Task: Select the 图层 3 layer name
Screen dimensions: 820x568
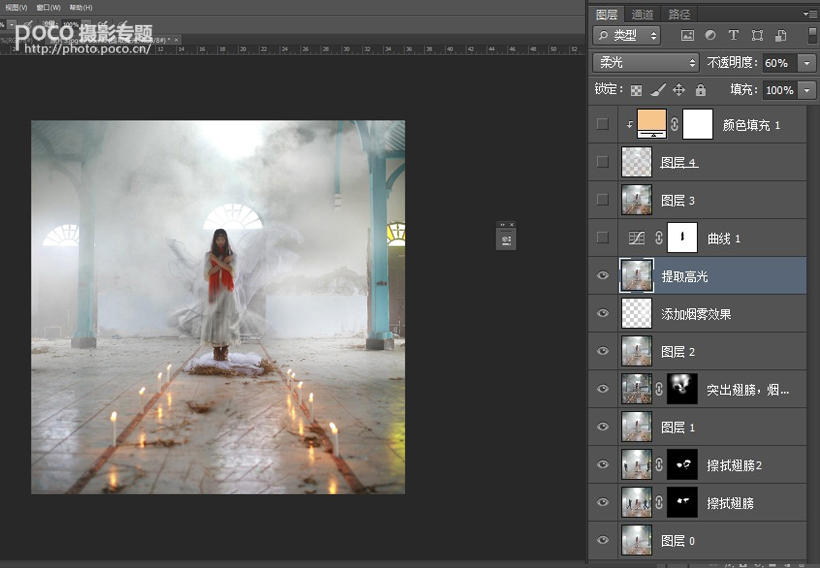Action: pyautogui.click(x=678, y=200)
